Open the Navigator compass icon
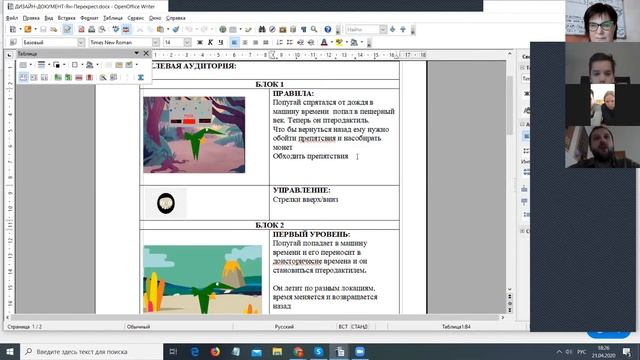Image resolution: width=640 pixels, height=360 pixels. [272, 29]
